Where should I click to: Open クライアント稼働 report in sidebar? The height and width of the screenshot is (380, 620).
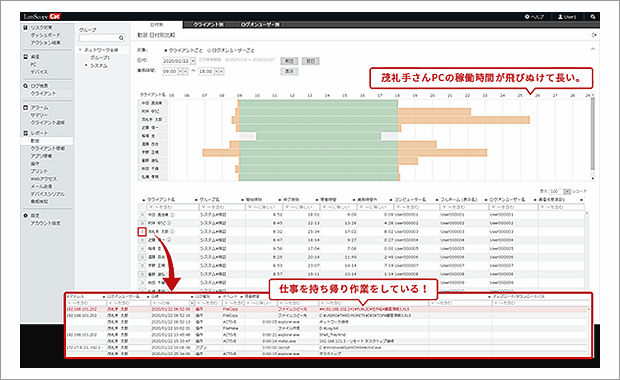48,149
